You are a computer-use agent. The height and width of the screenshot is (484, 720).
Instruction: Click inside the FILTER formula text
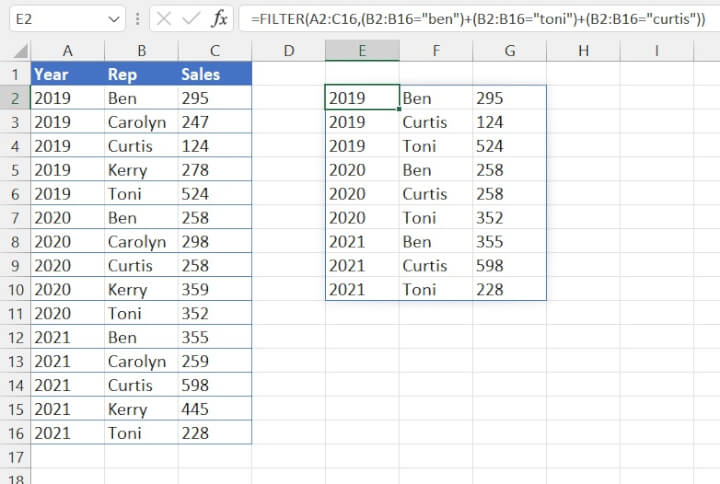(x=478, y=18)
